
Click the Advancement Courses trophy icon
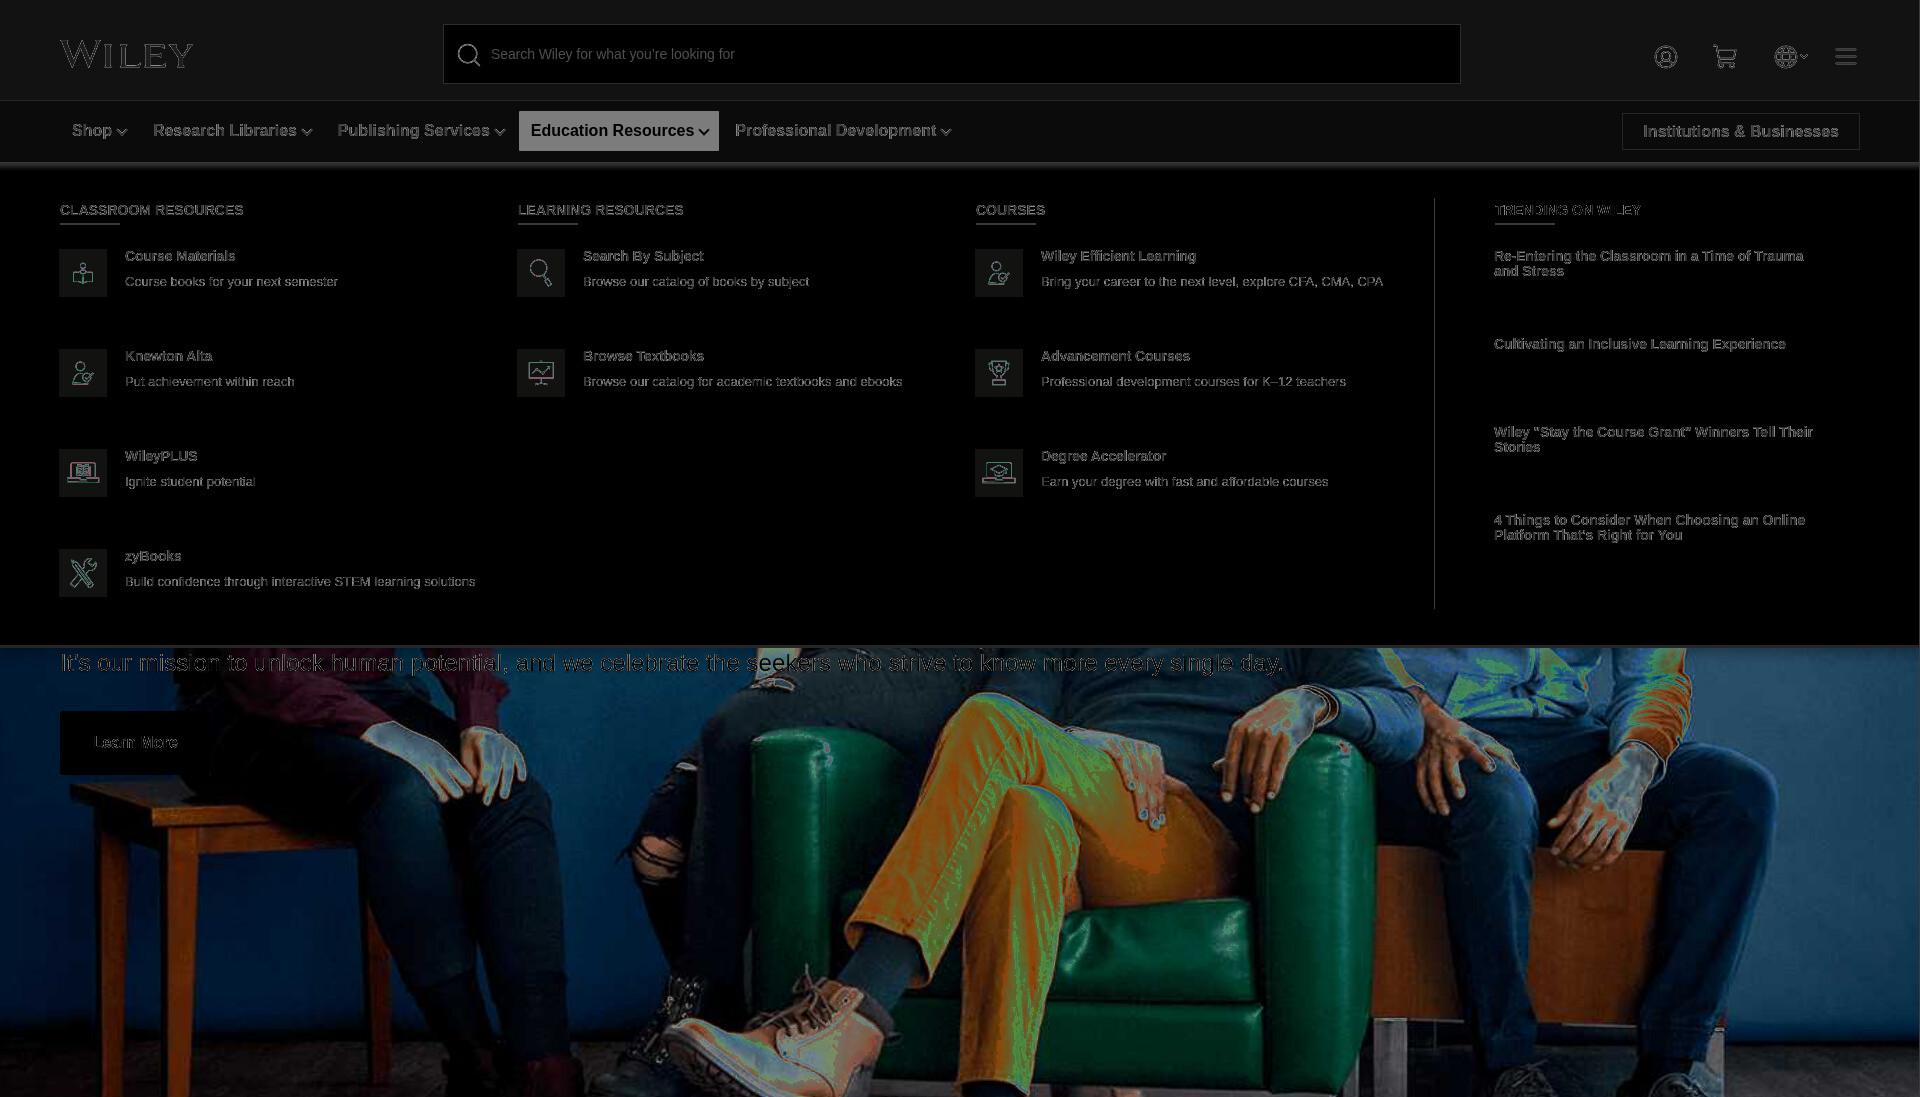pyautogui.click(x=999, y=373)
